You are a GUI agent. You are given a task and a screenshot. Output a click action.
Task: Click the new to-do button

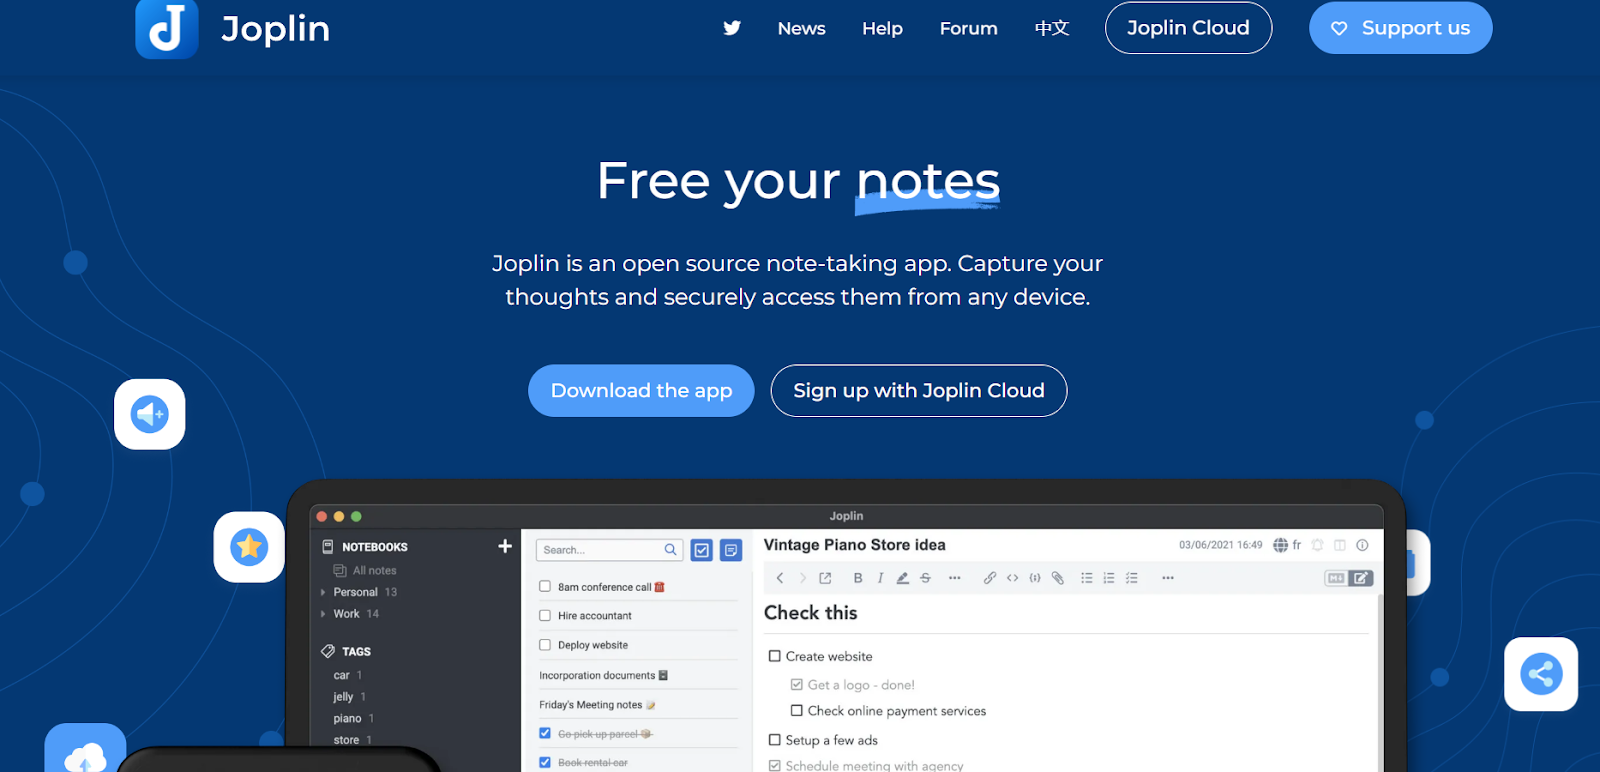[702, 550]
